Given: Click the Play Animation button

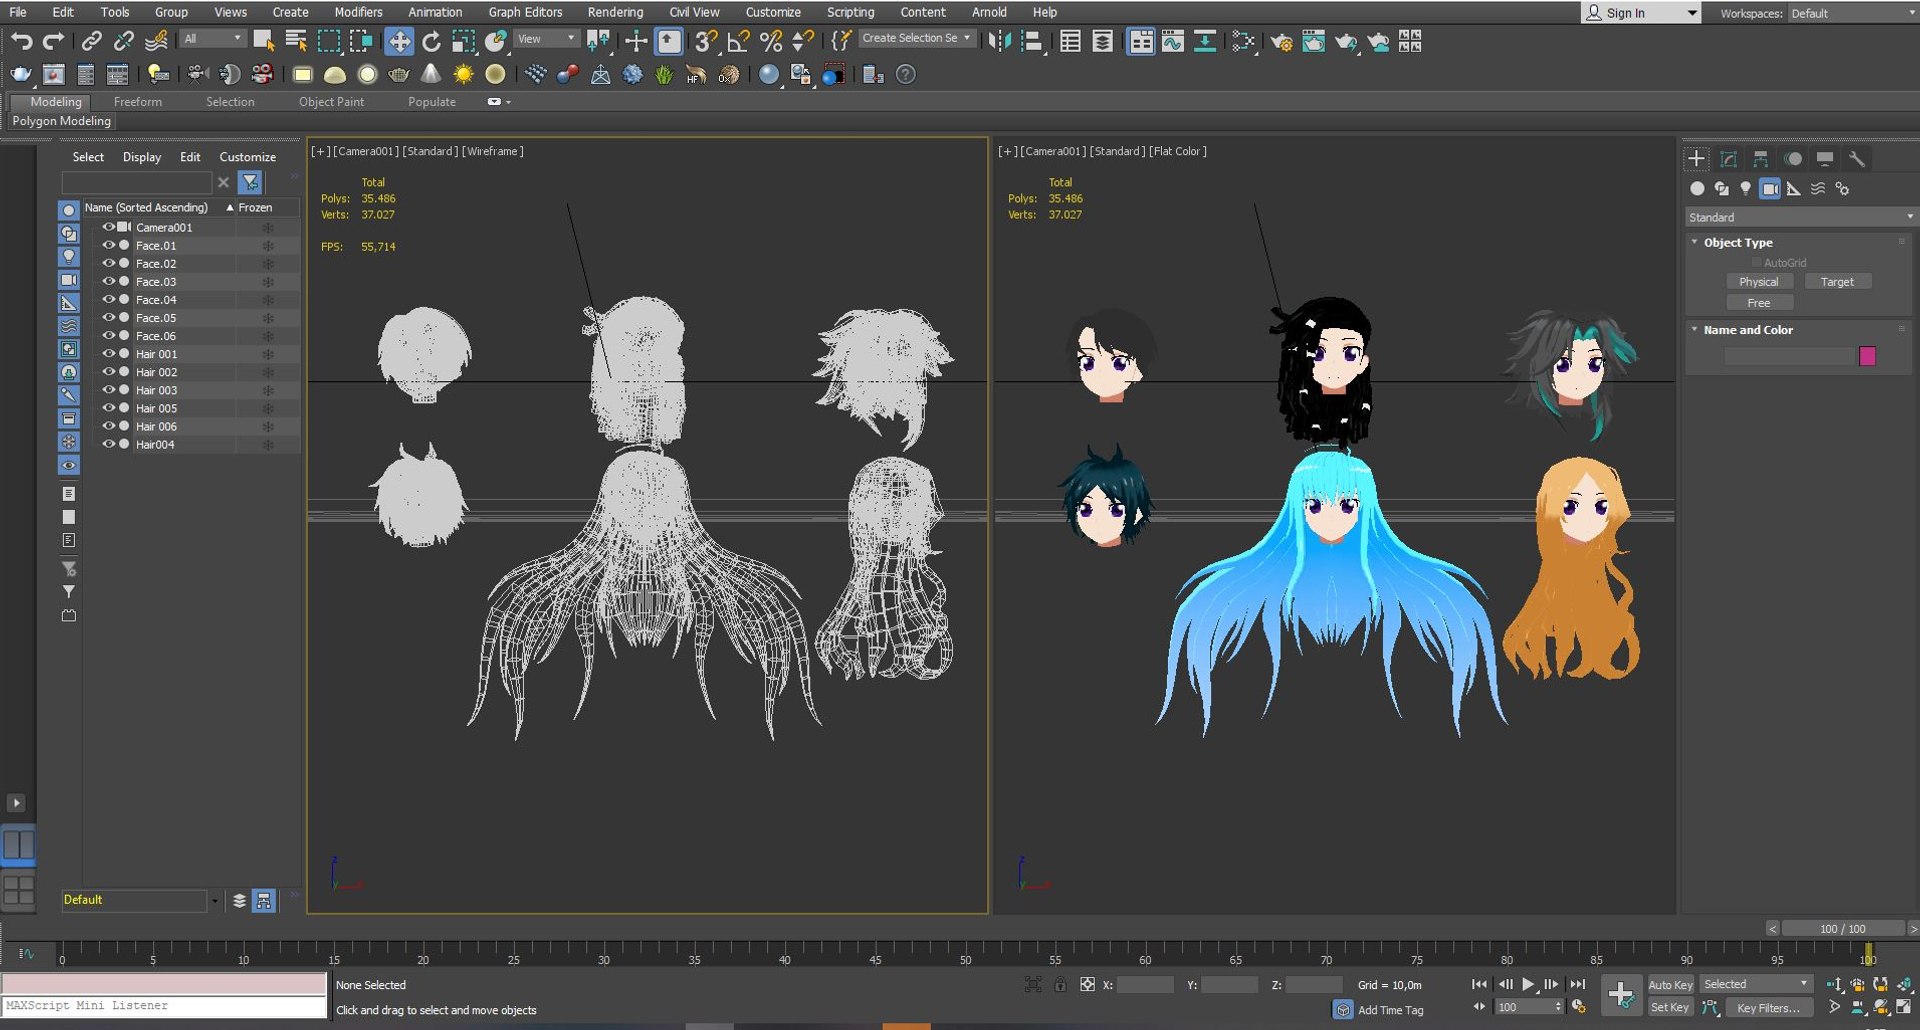Looking at the screenshot, I should tap(1528, 984).
